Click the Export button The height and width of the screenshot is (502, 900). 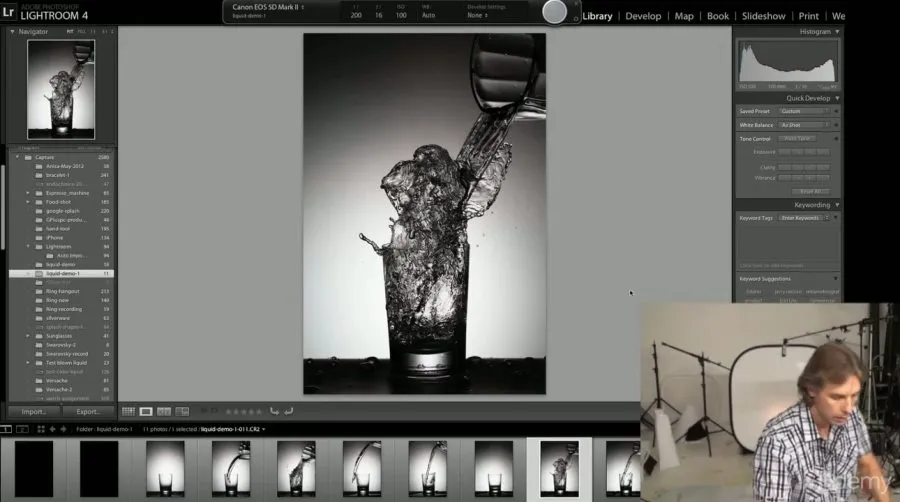pos(88,411)
